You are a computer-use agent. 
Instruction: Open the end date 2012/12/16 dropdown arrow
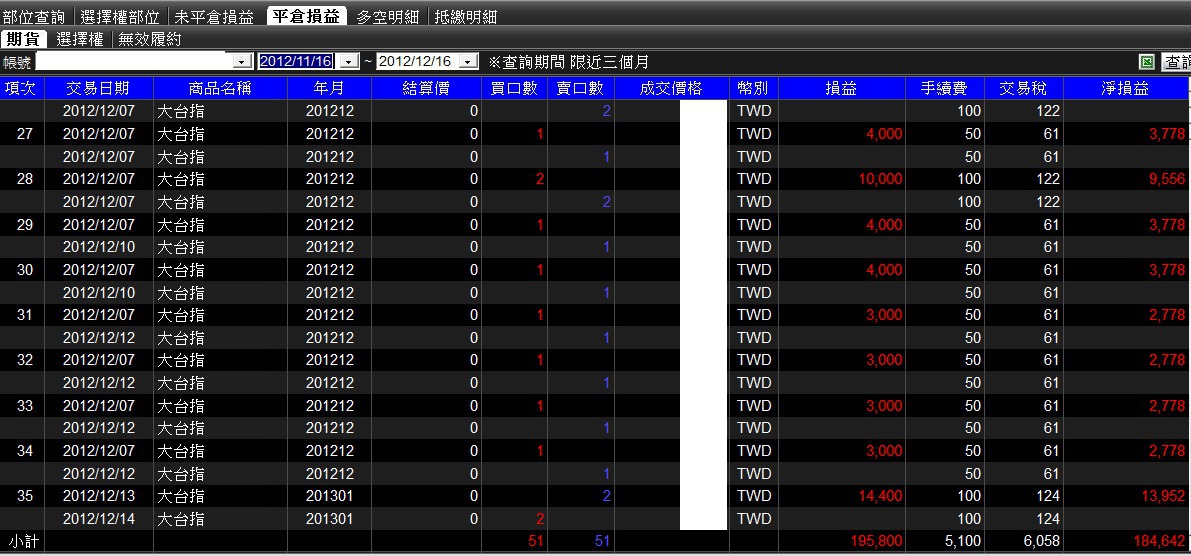click(x=469, y=62)
